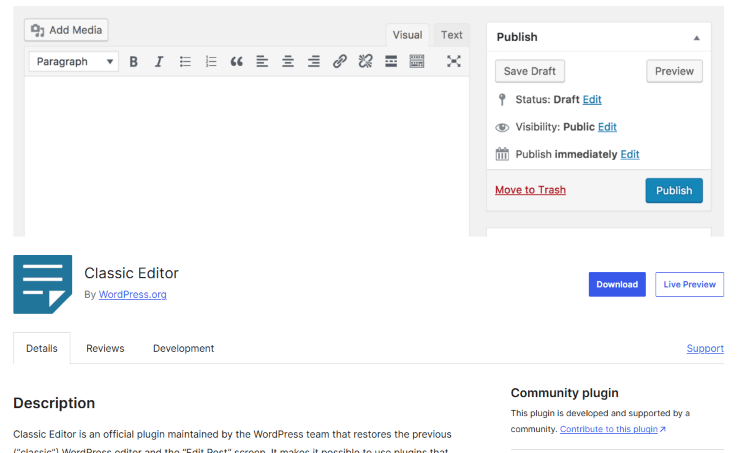Remove link with the unlink icon
This screenshot has height=453, width=750.
point(365,62)
